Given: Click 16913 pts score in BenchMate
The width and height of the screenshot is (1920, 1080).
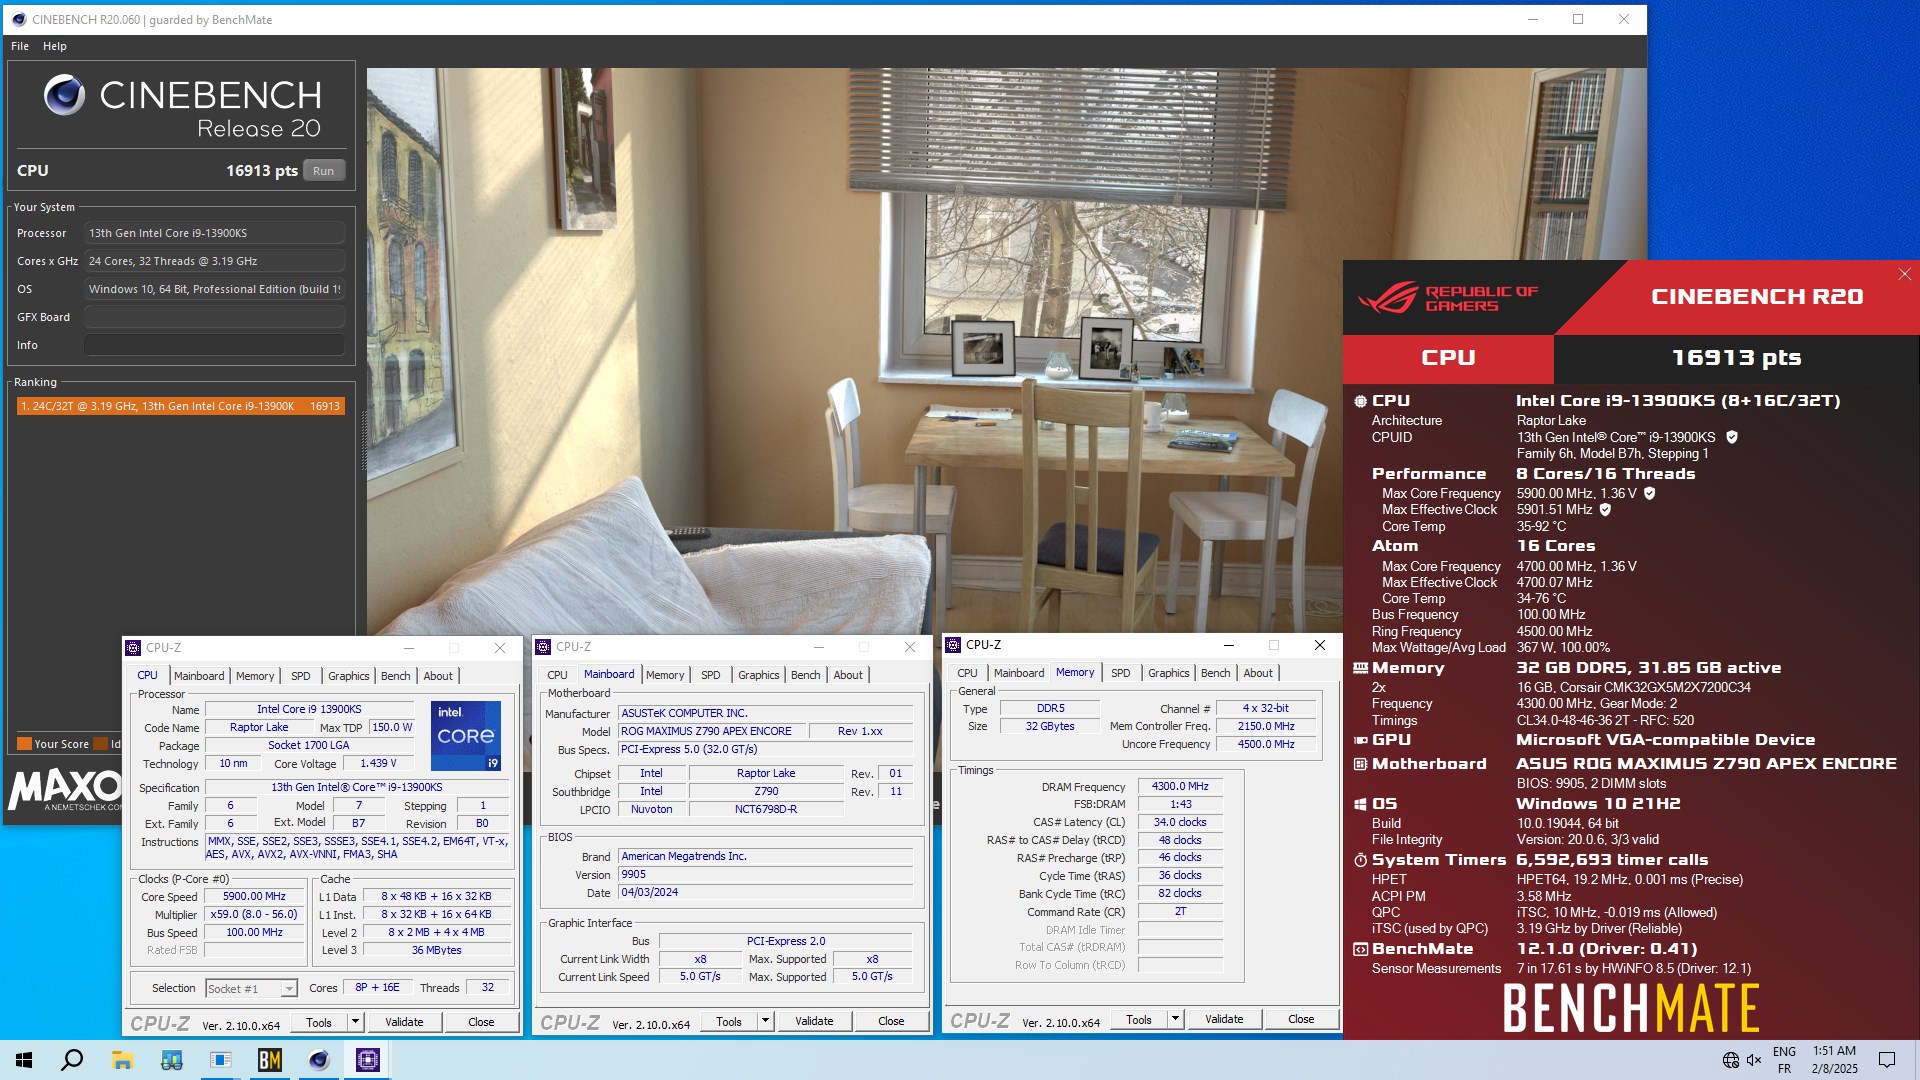Looking at the screenshot, I should click(x=1736, y=358).
